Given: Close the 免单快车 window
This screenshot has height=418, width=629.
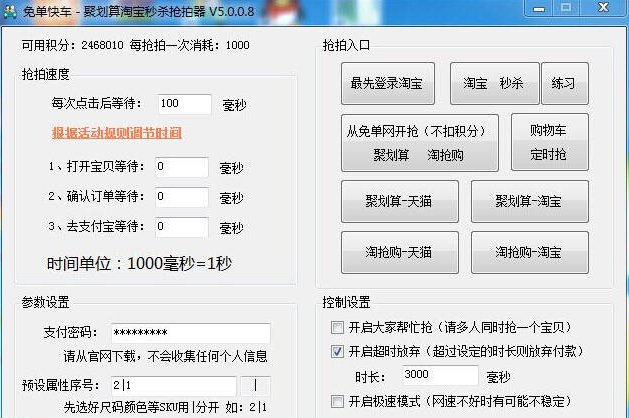Looking at the screenshot, I should tap(603, 8).
